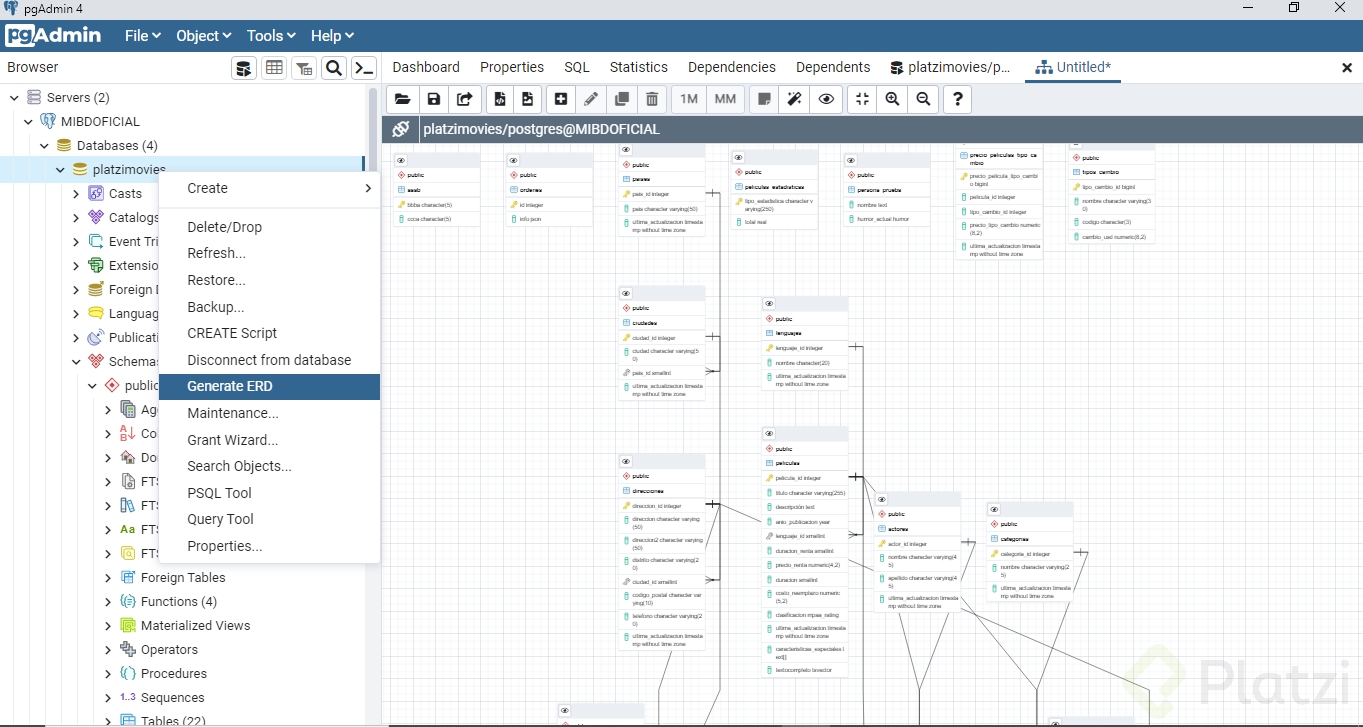Toggle eye icon on persona_prueba table card
Screen dimensions: 1363x727
pyautogui.click(x=853, y=160)
